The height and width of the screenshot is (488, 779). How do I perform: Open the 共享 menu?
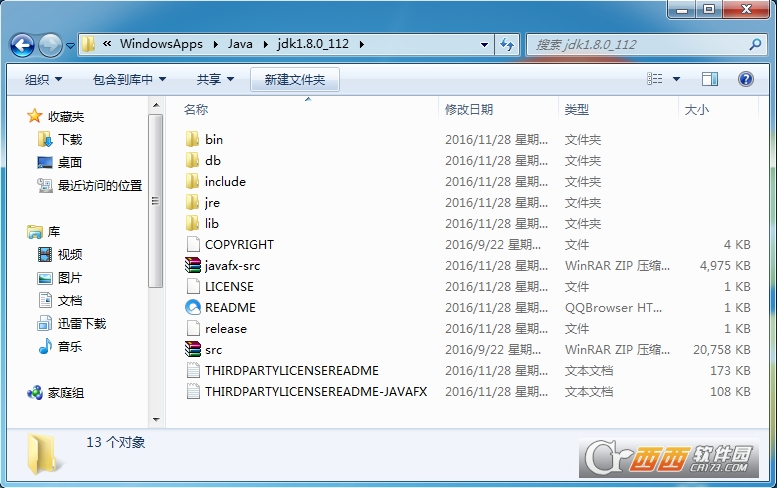tap(215, 80)
